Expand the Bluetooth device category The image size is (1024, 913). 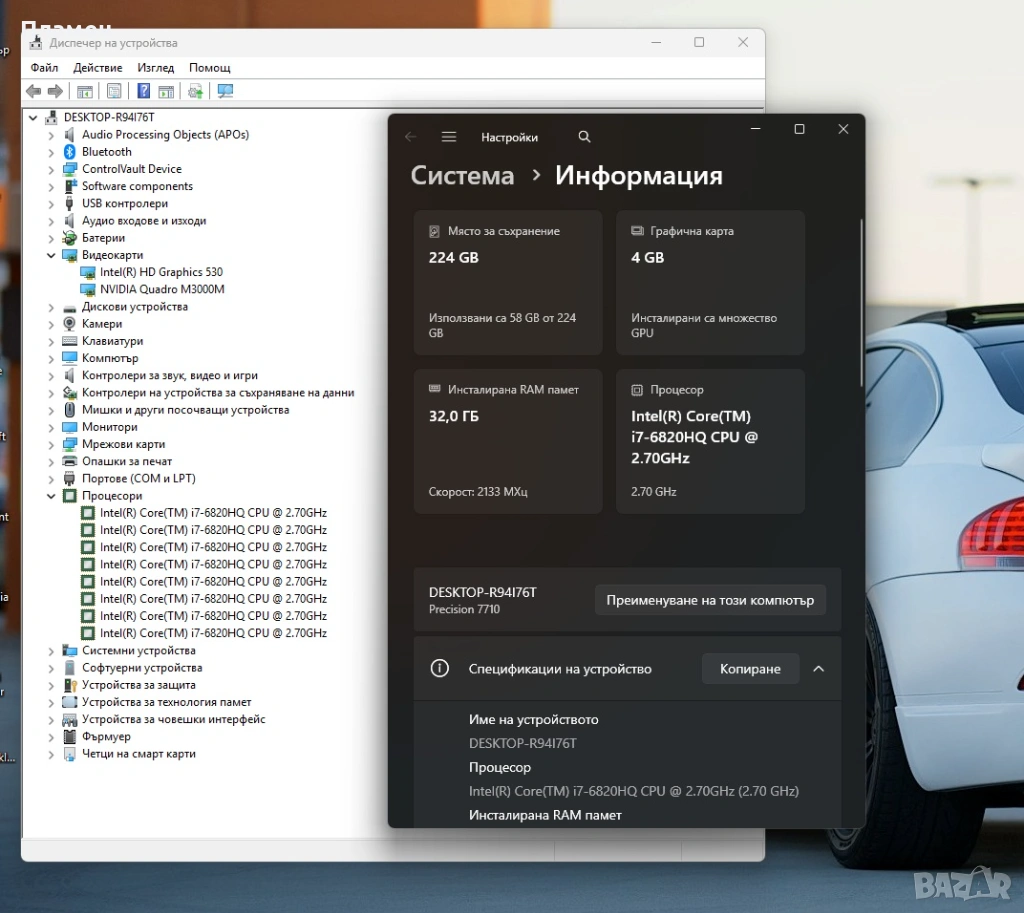(51, 152)
